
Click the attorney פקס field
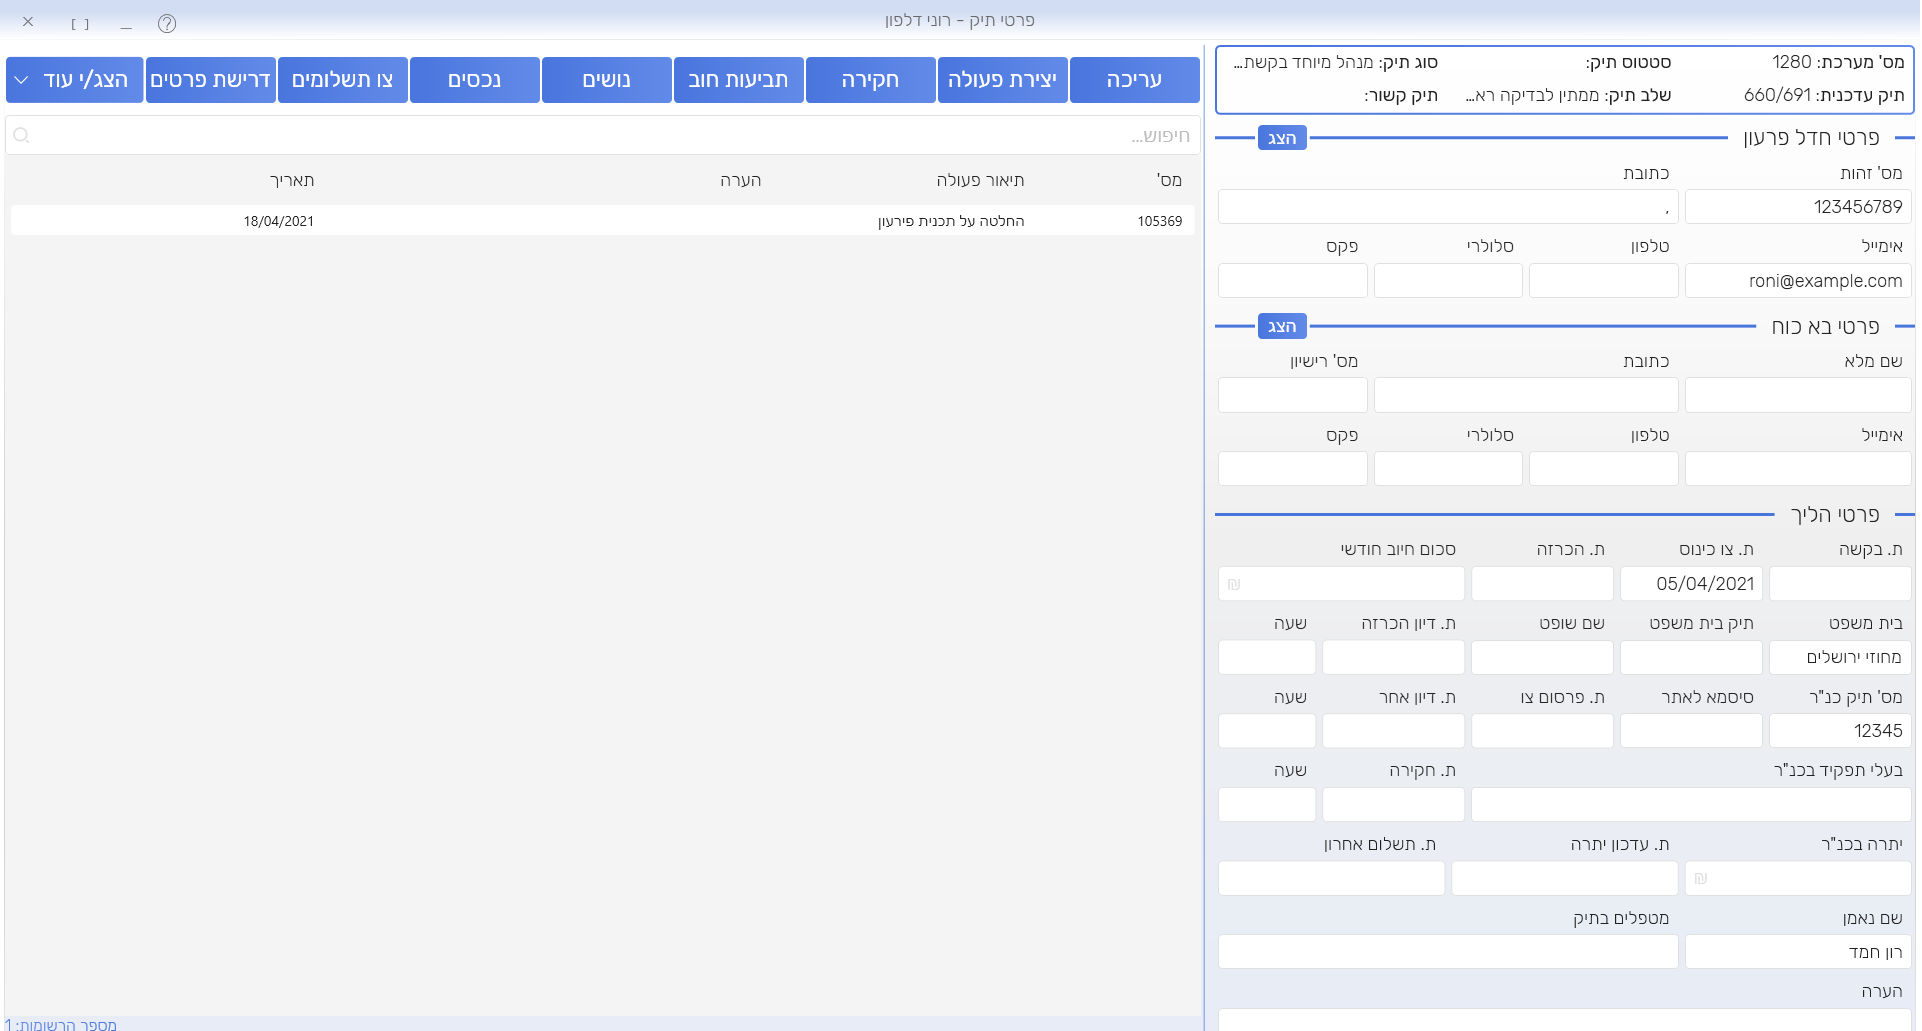click(x=1292, y=469)
